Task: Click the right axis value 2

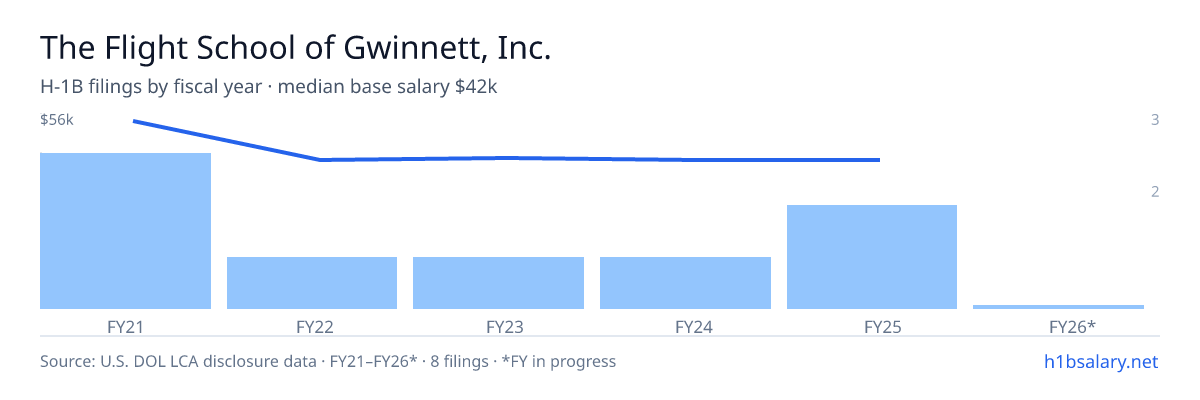Action: (x=1155, y=191)
